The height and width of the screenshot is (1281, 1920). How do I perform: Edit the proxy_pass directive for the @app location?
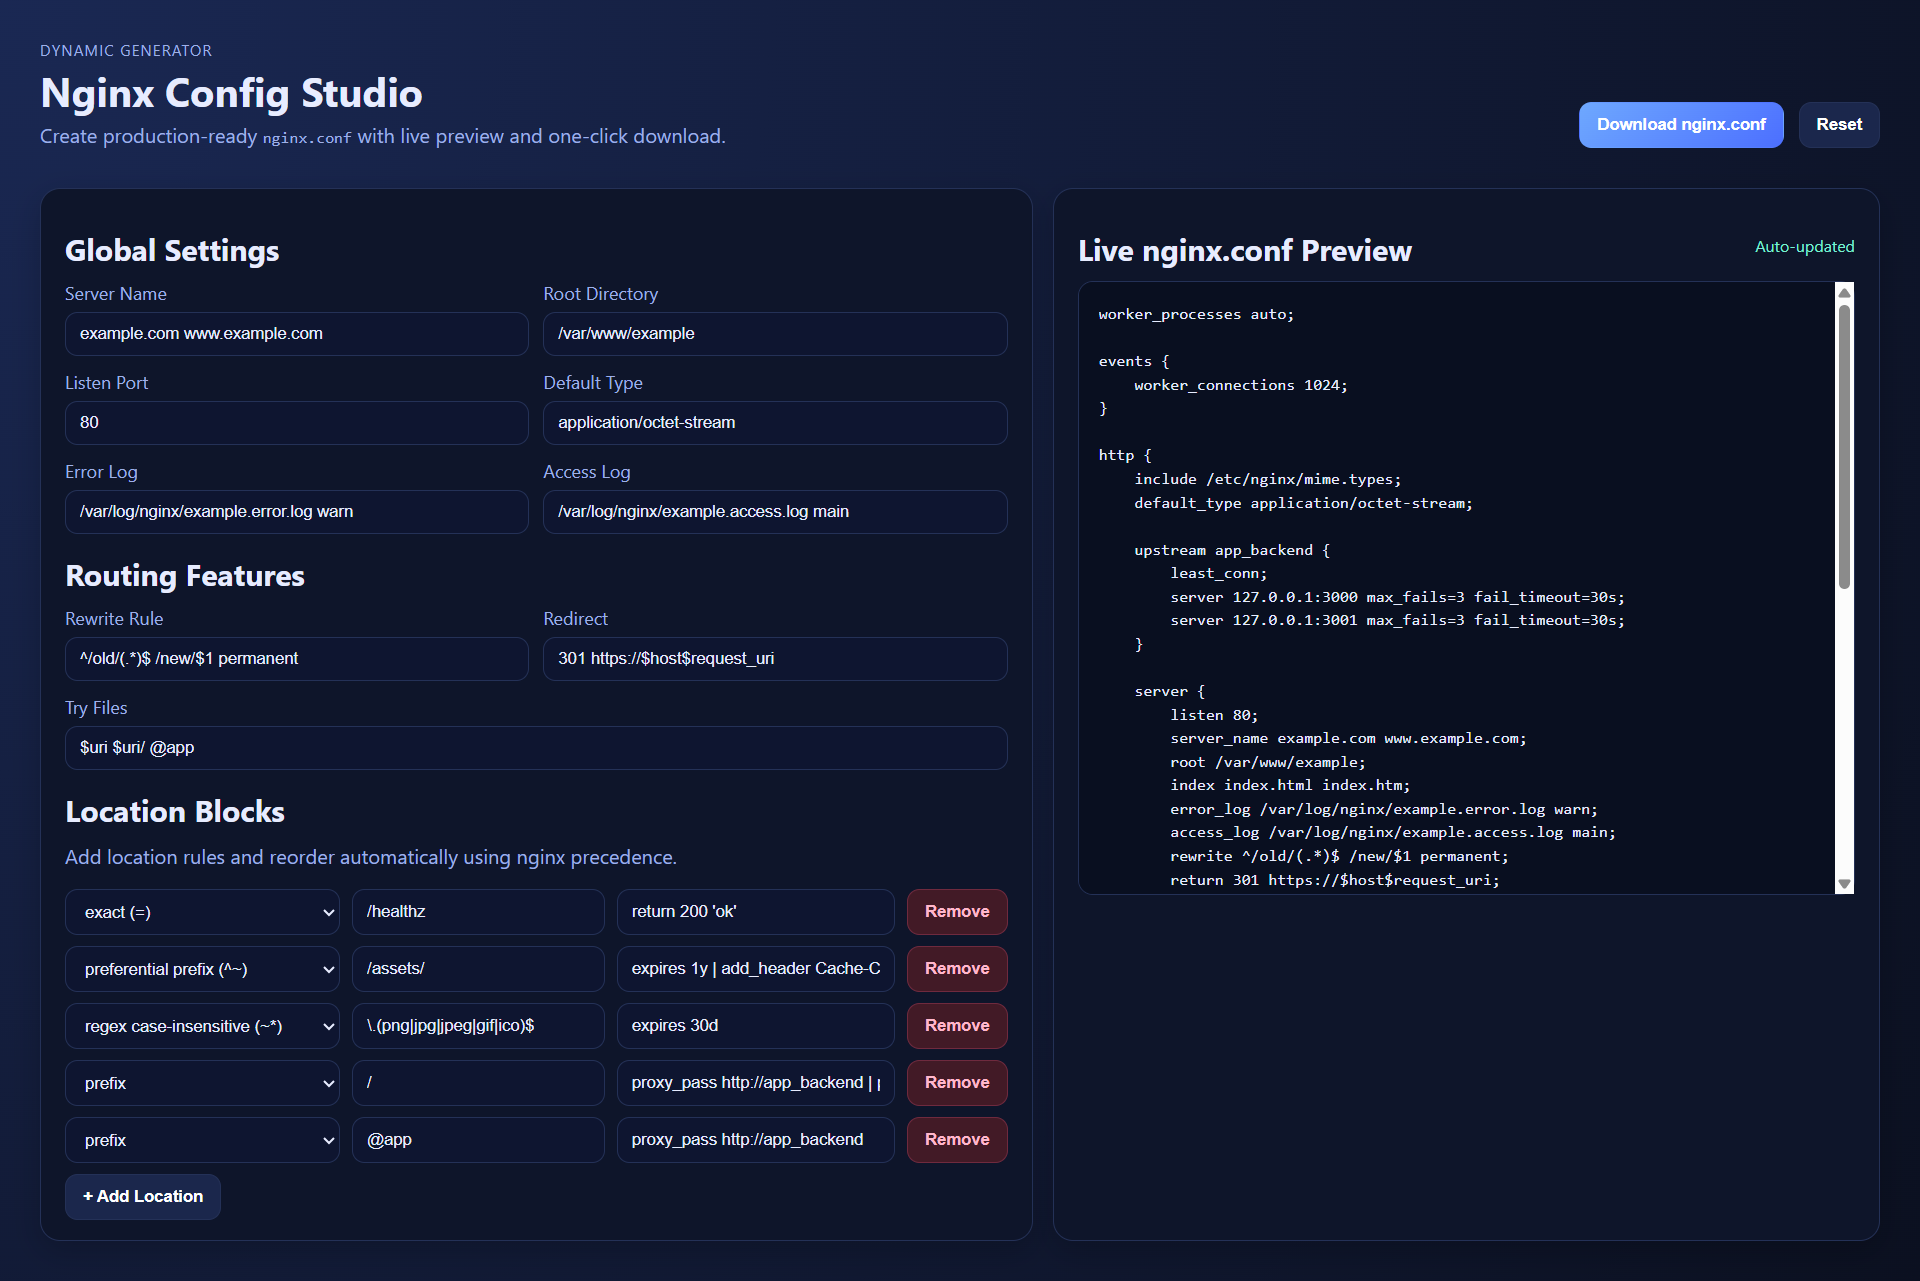(x=756, y=1140)
